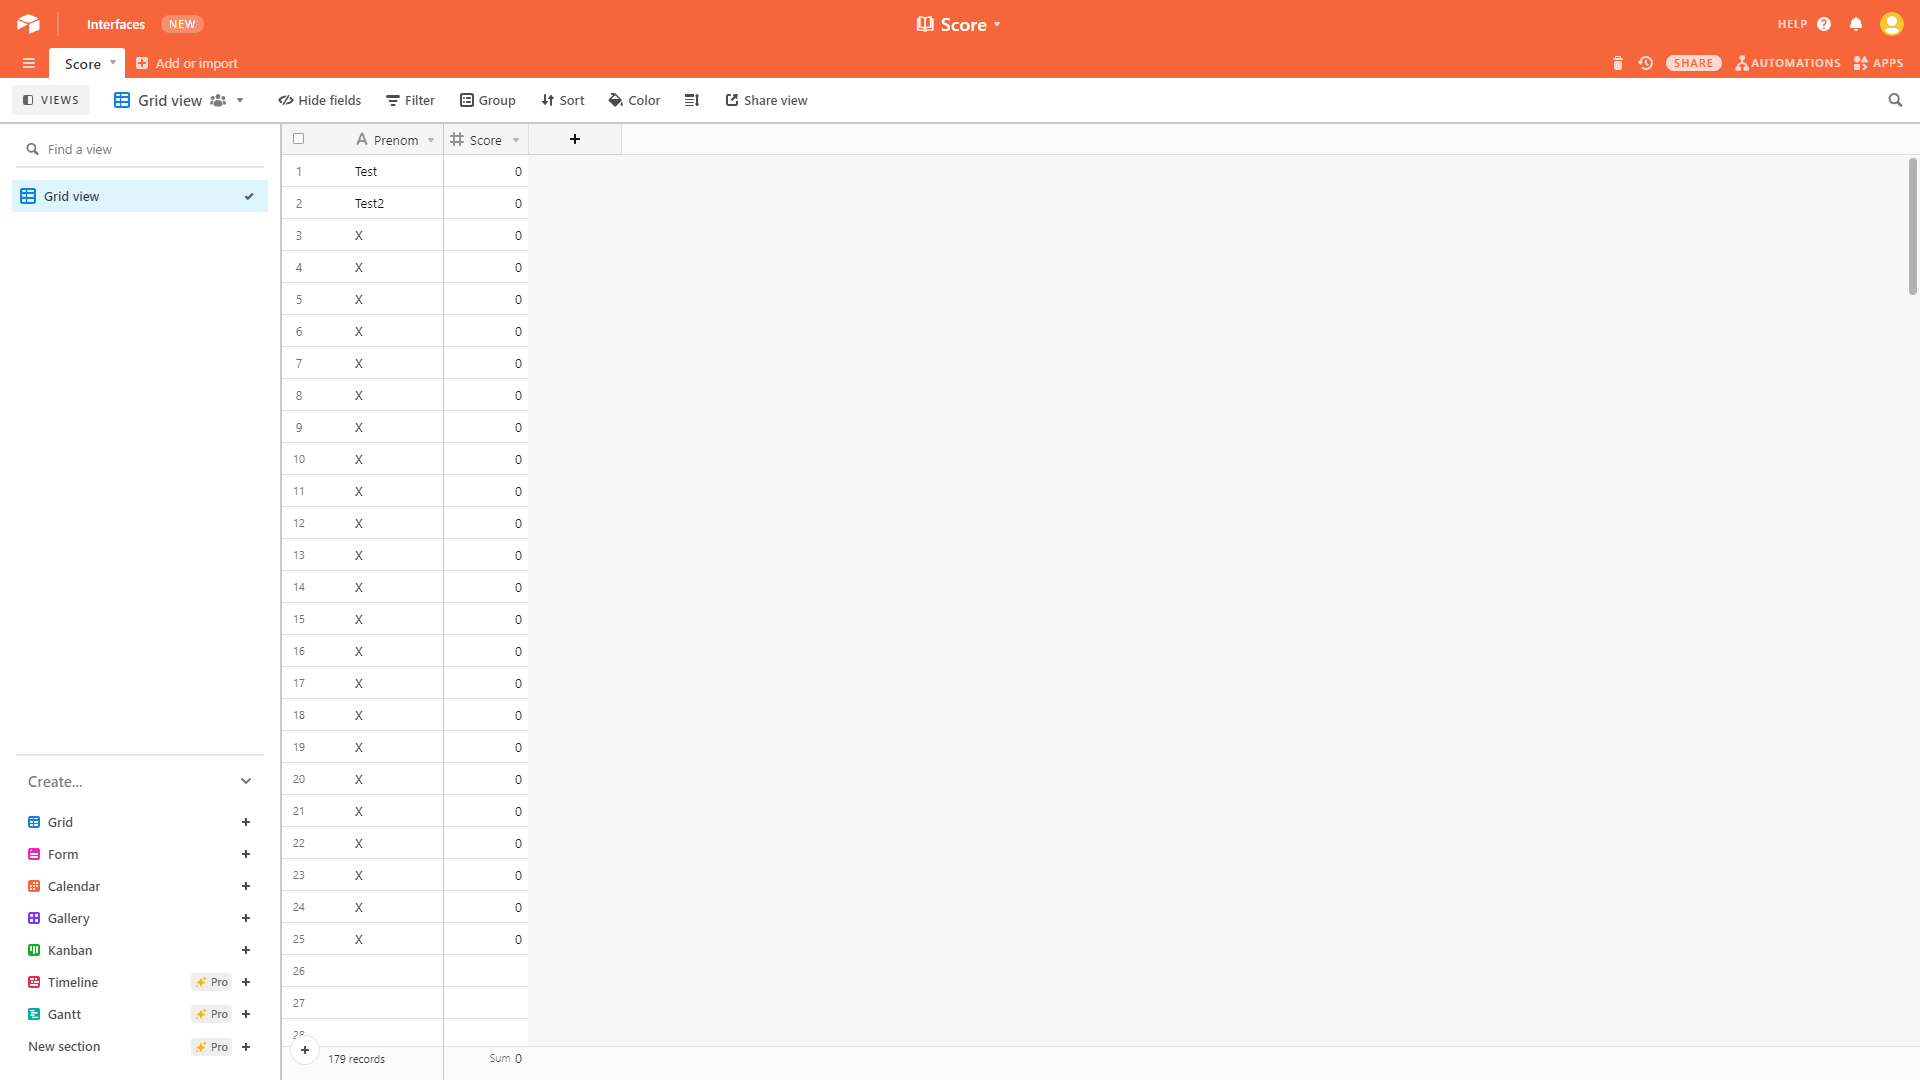Open the Sort tool

(x=562, y=100)
